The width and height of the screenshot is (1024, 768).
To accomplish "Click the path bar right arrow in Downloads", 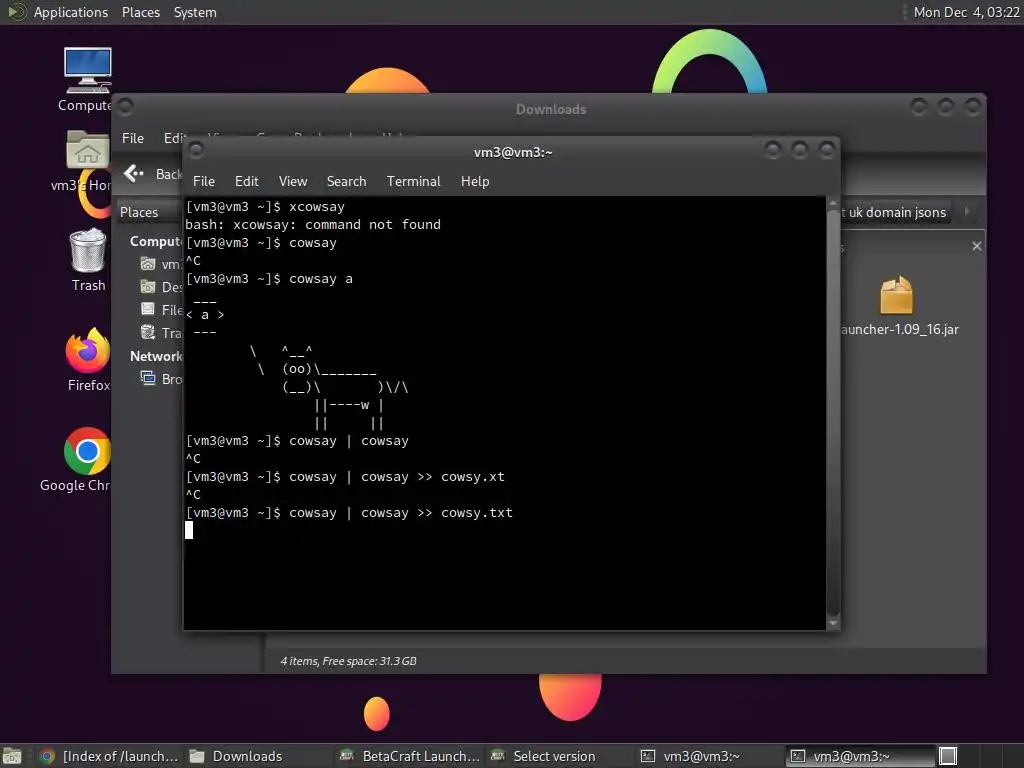I will pos(967,212).
